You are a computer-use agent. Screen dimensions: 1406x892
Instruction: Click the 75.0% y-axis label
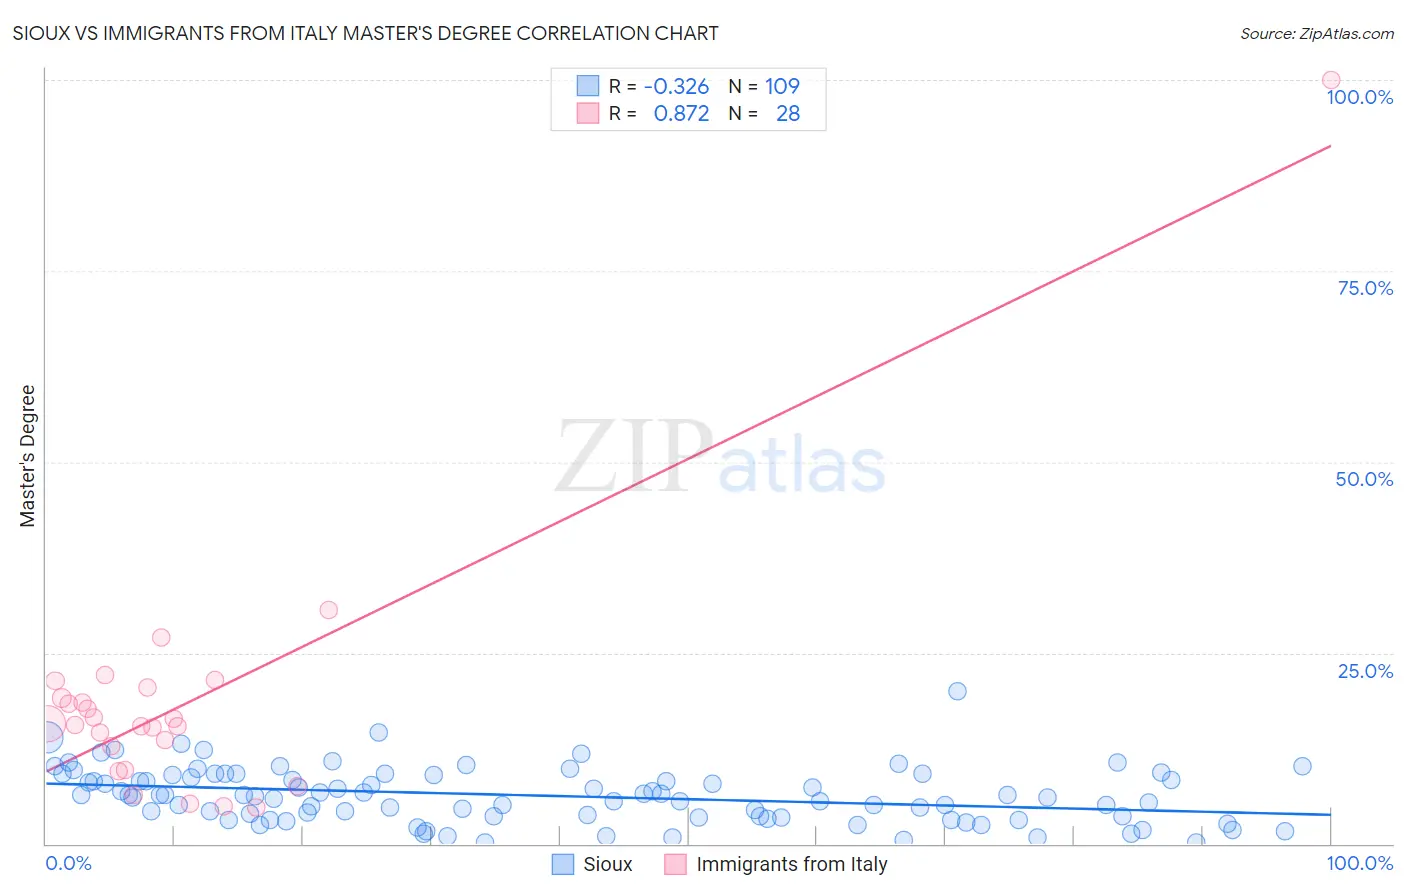click(x=1365, y=288)
